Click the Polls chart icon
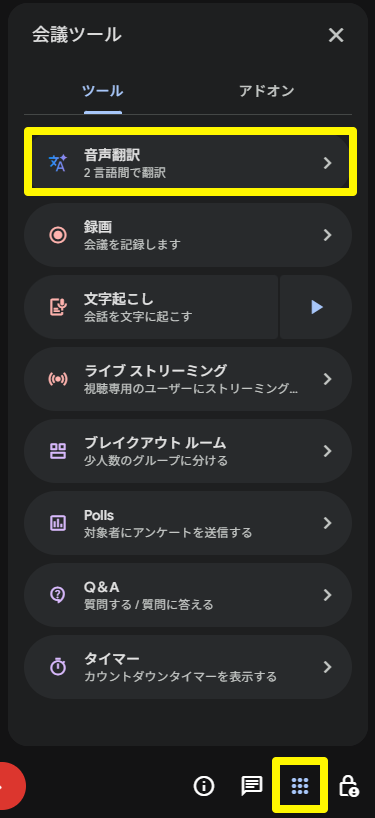375x818 pixels. [x=58, y=523]
